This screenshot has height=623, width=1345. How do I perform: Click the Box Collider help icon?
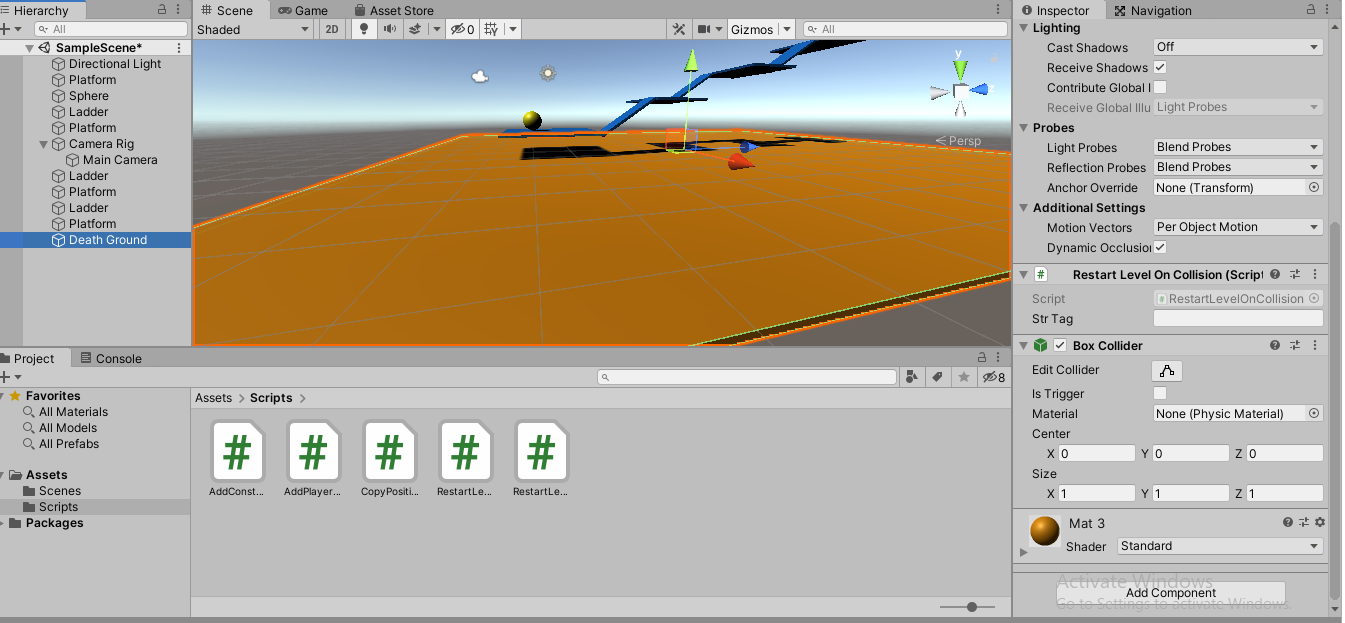1275,345
